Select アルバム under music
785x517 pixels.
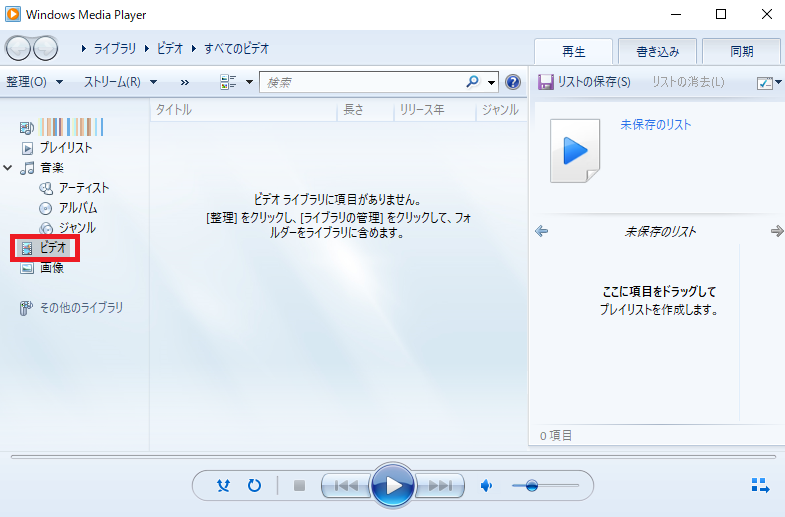tap(68, 208)
